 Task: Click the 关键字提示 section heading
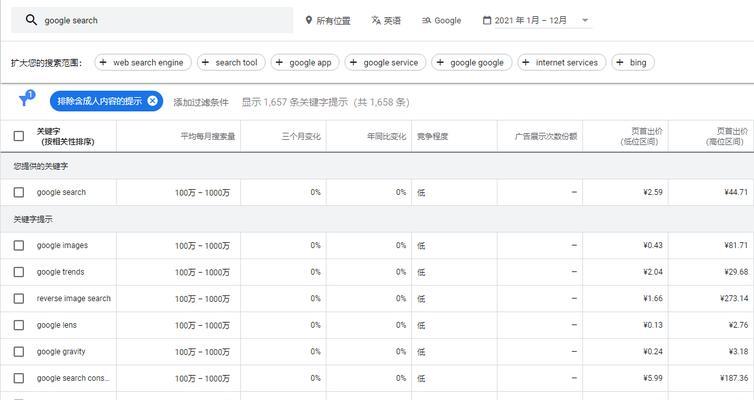pyautogui.click(x=33, y=219)
